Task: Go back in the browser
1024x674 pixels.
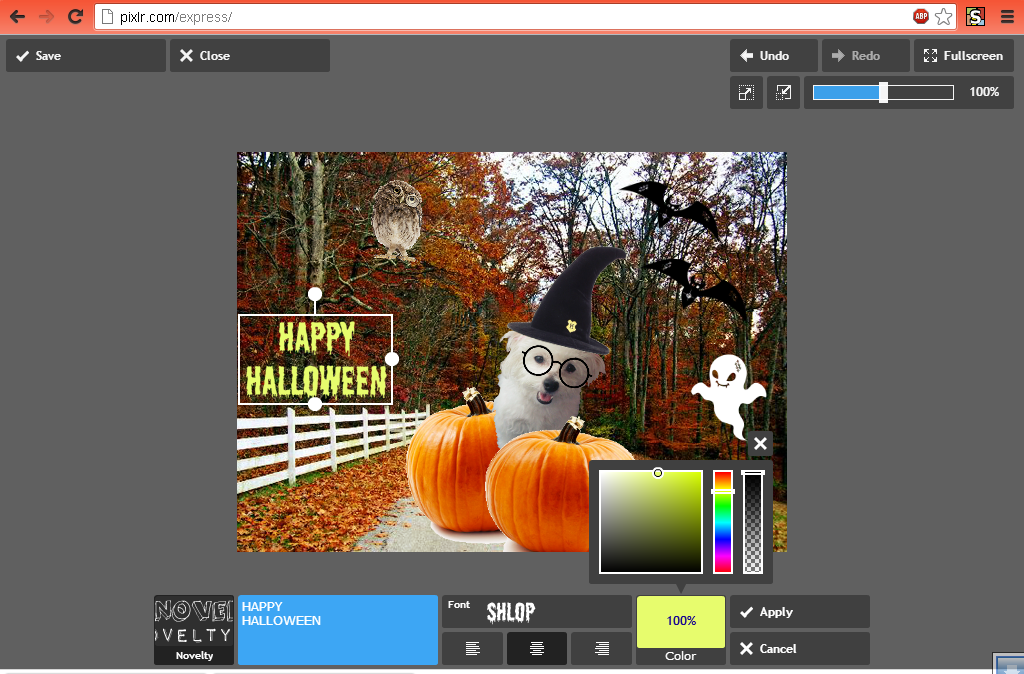Action: [x=17, y=17]
